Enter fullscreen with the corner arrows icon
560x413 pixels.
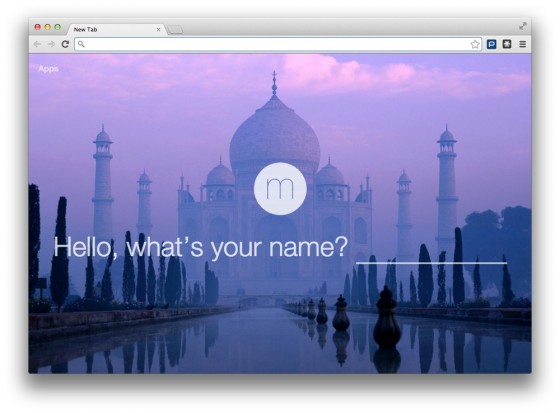522,26
